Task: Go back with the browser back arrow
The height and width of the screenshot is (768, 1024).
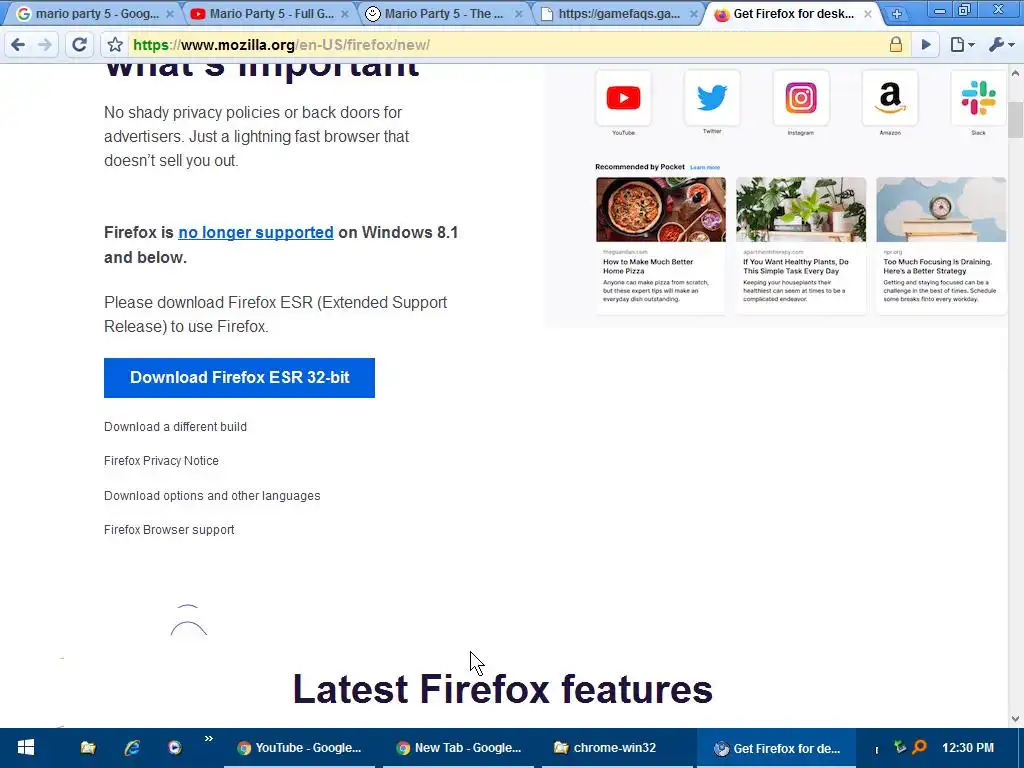Action: click(18, 44)
